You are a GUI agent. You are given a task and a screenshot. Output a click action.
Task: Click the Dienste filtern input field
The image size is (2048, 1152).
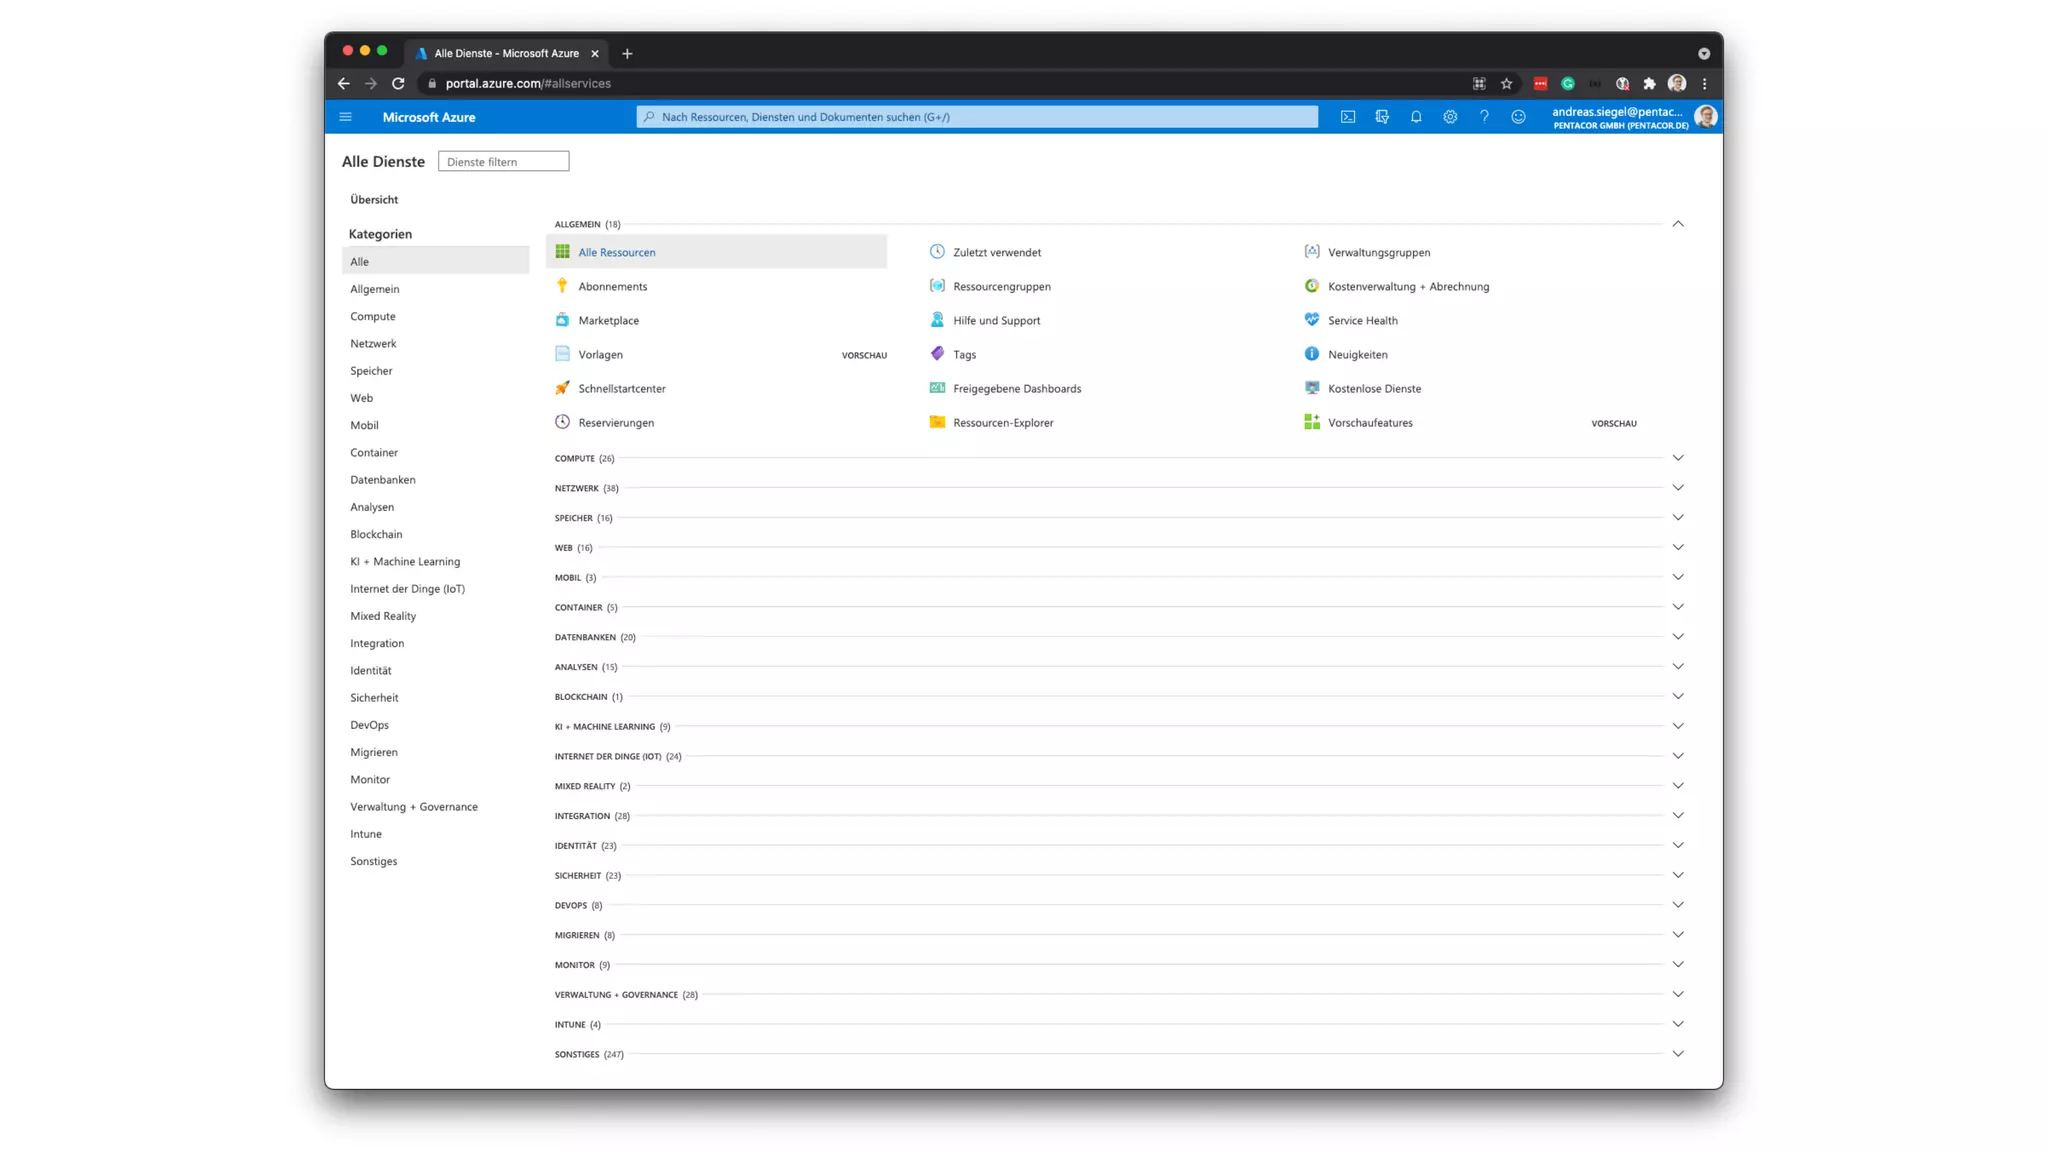point(503,162)
